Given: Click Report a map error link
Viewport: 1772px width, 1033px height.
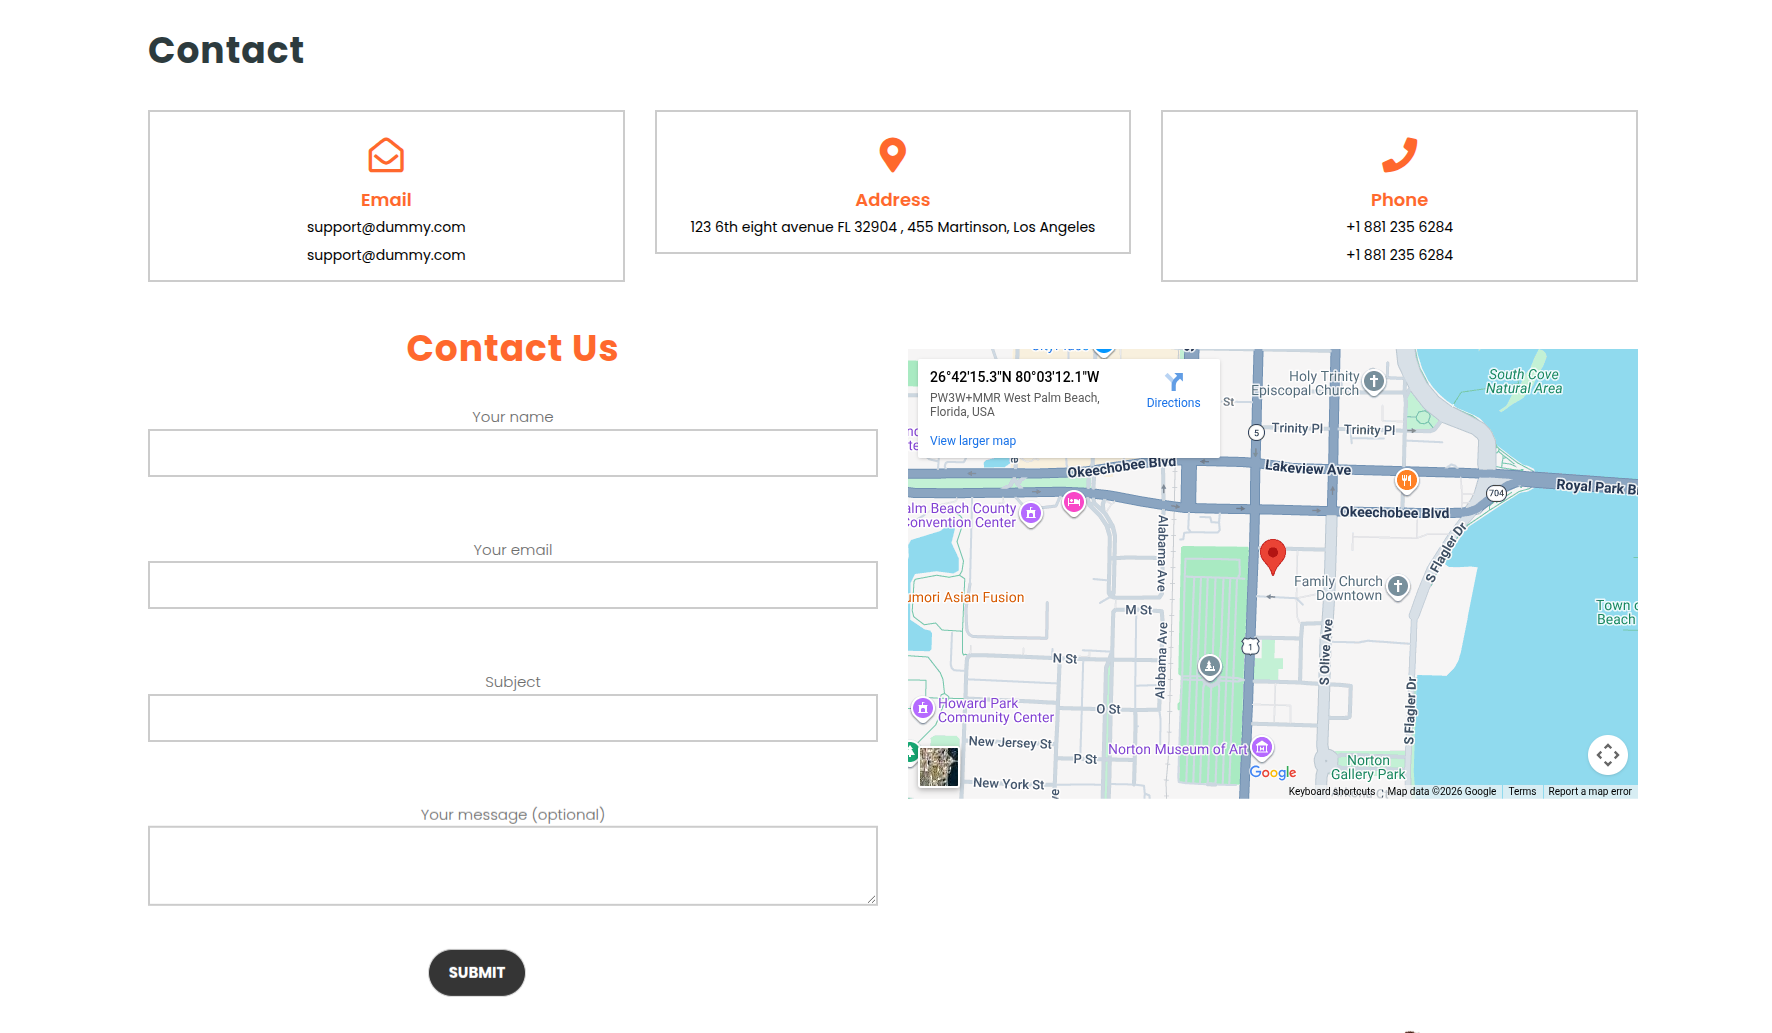Looking at the screenshot, I should 1589,791.
